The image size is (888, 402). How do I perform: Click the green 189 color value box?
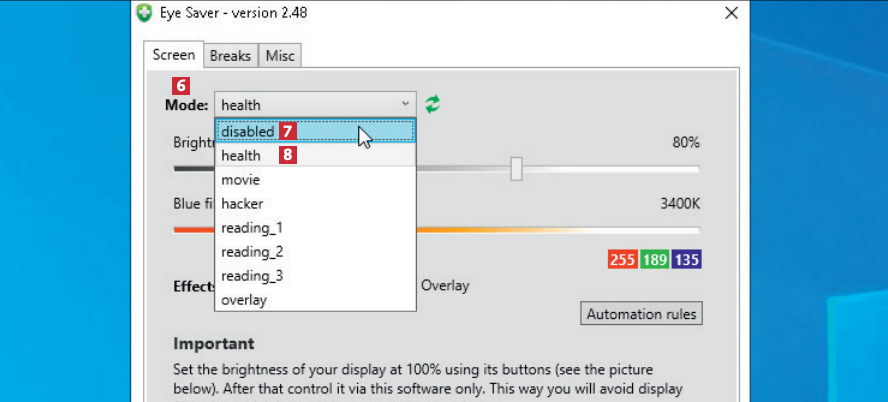pyautogui.click(x=655, y=260)
